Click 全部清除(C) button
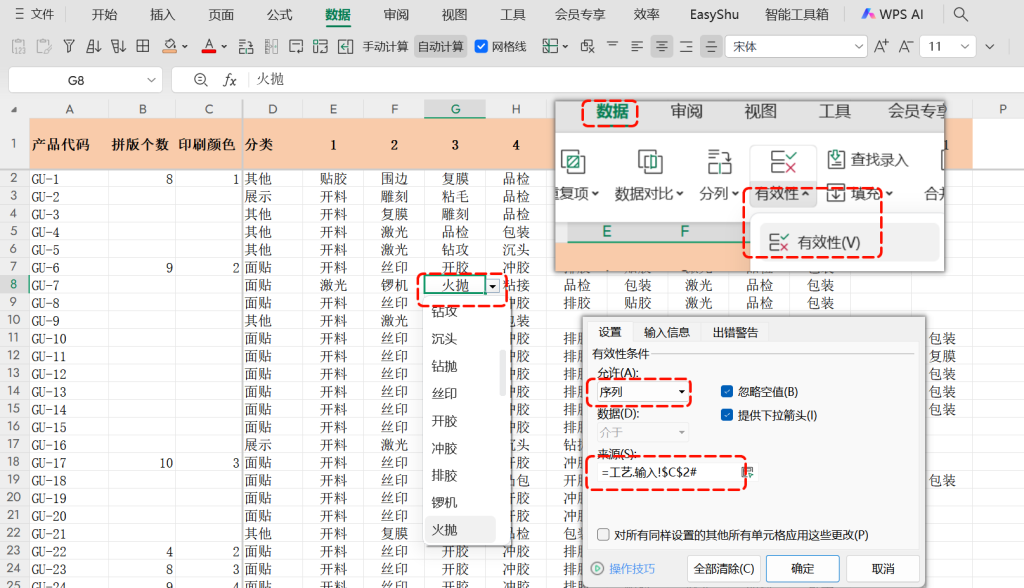Image resolution: width=1024 pixels, height=588 pixels. pos(724,568)
